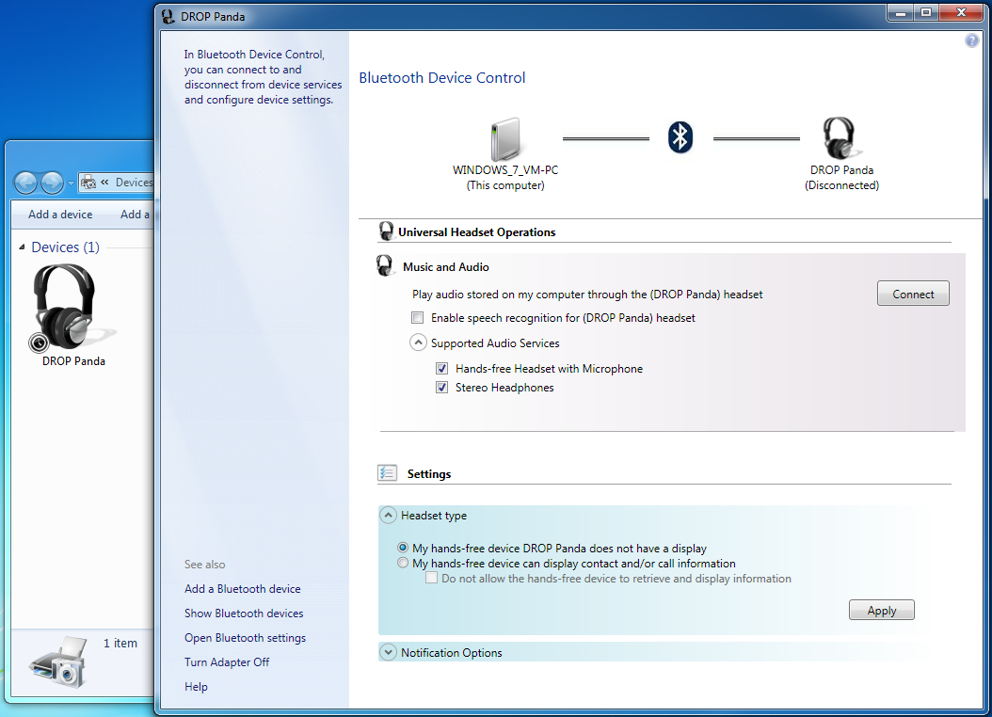The height and width of the screenshot is (717, 992).
Task: Click the back arrow in Devices window
Action: [25, 182]
